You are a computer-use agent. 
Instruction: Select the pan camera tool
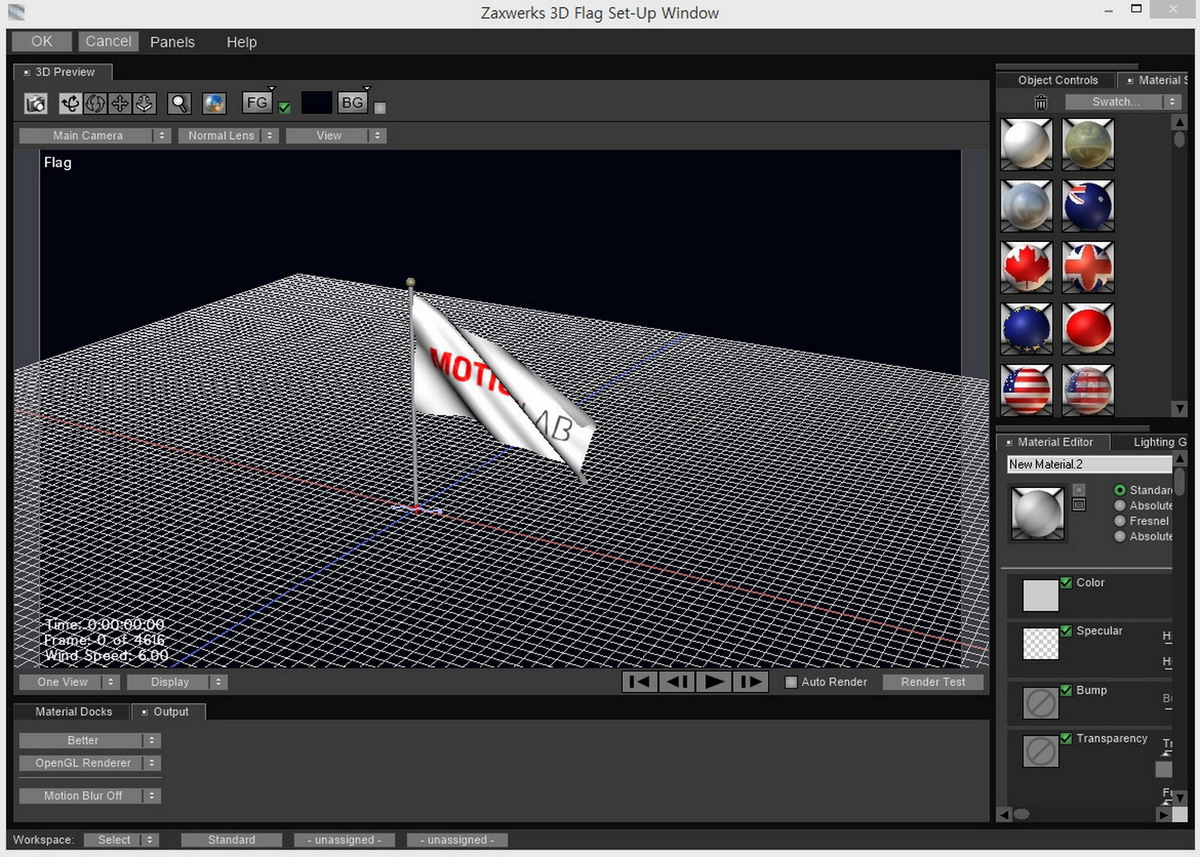120,103
